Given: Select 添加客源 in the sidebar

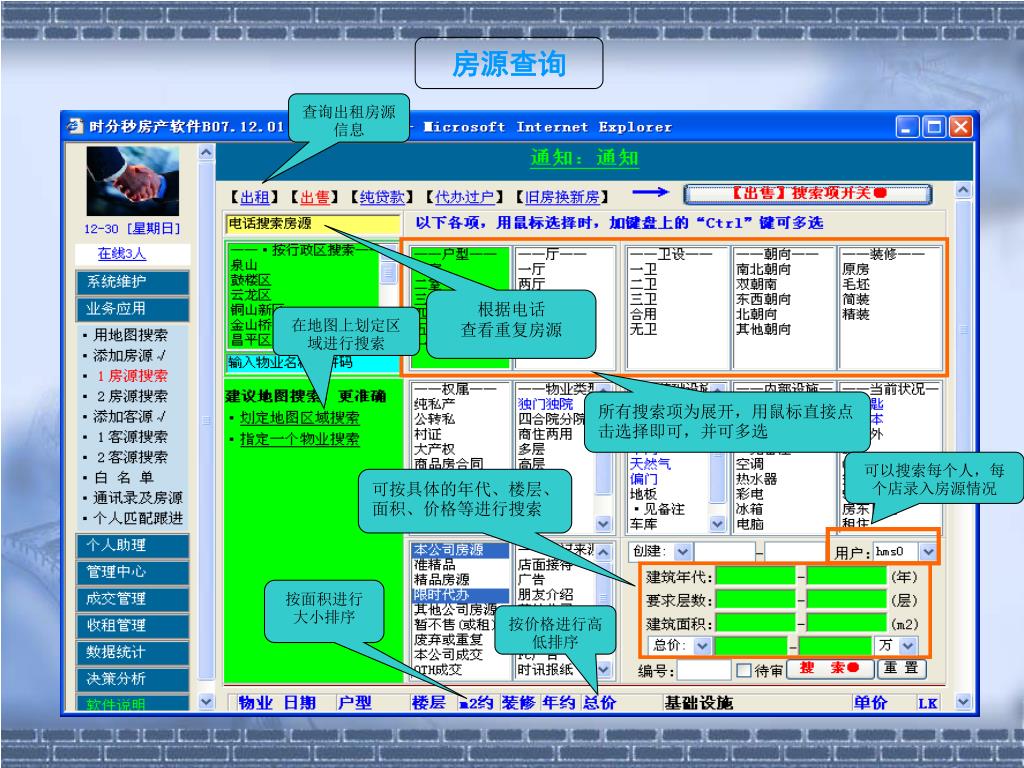Looking at the screenshot, I should (x=129, y=416).
